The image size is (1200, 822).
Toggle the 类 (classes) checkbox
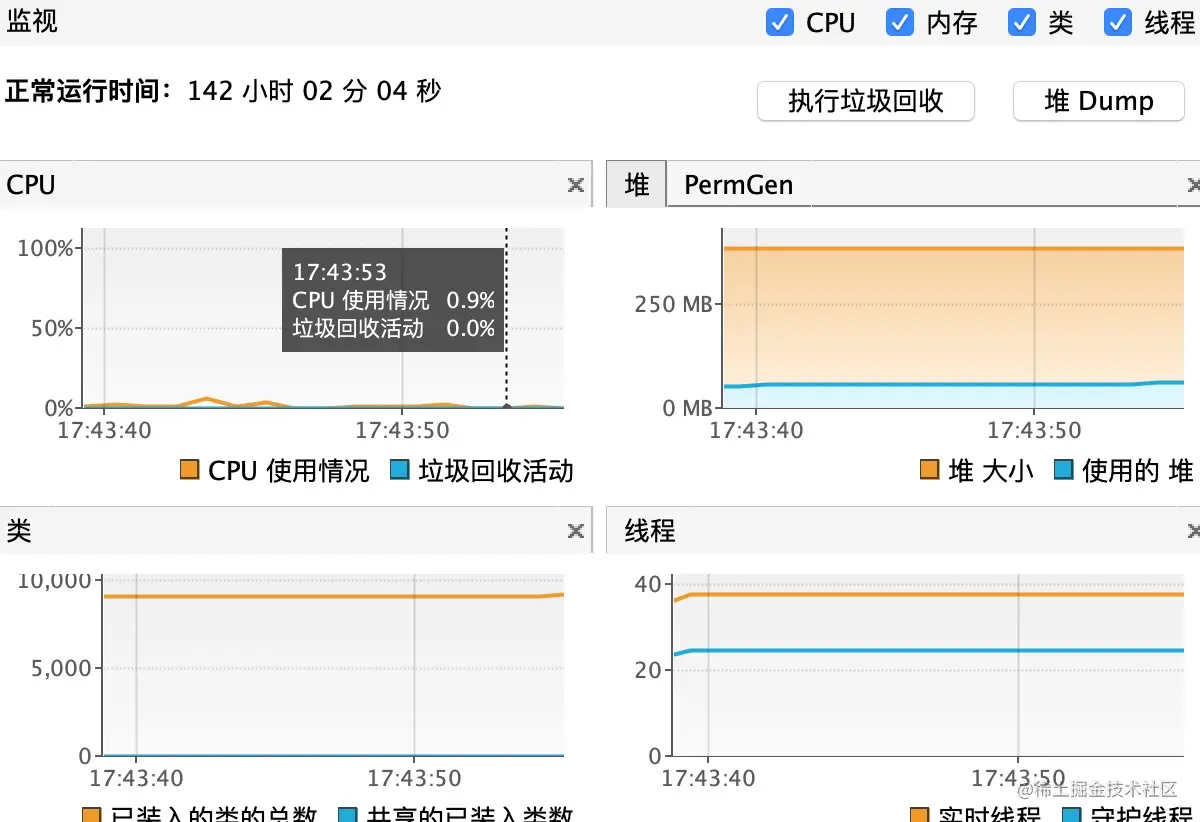[1021, 22]
